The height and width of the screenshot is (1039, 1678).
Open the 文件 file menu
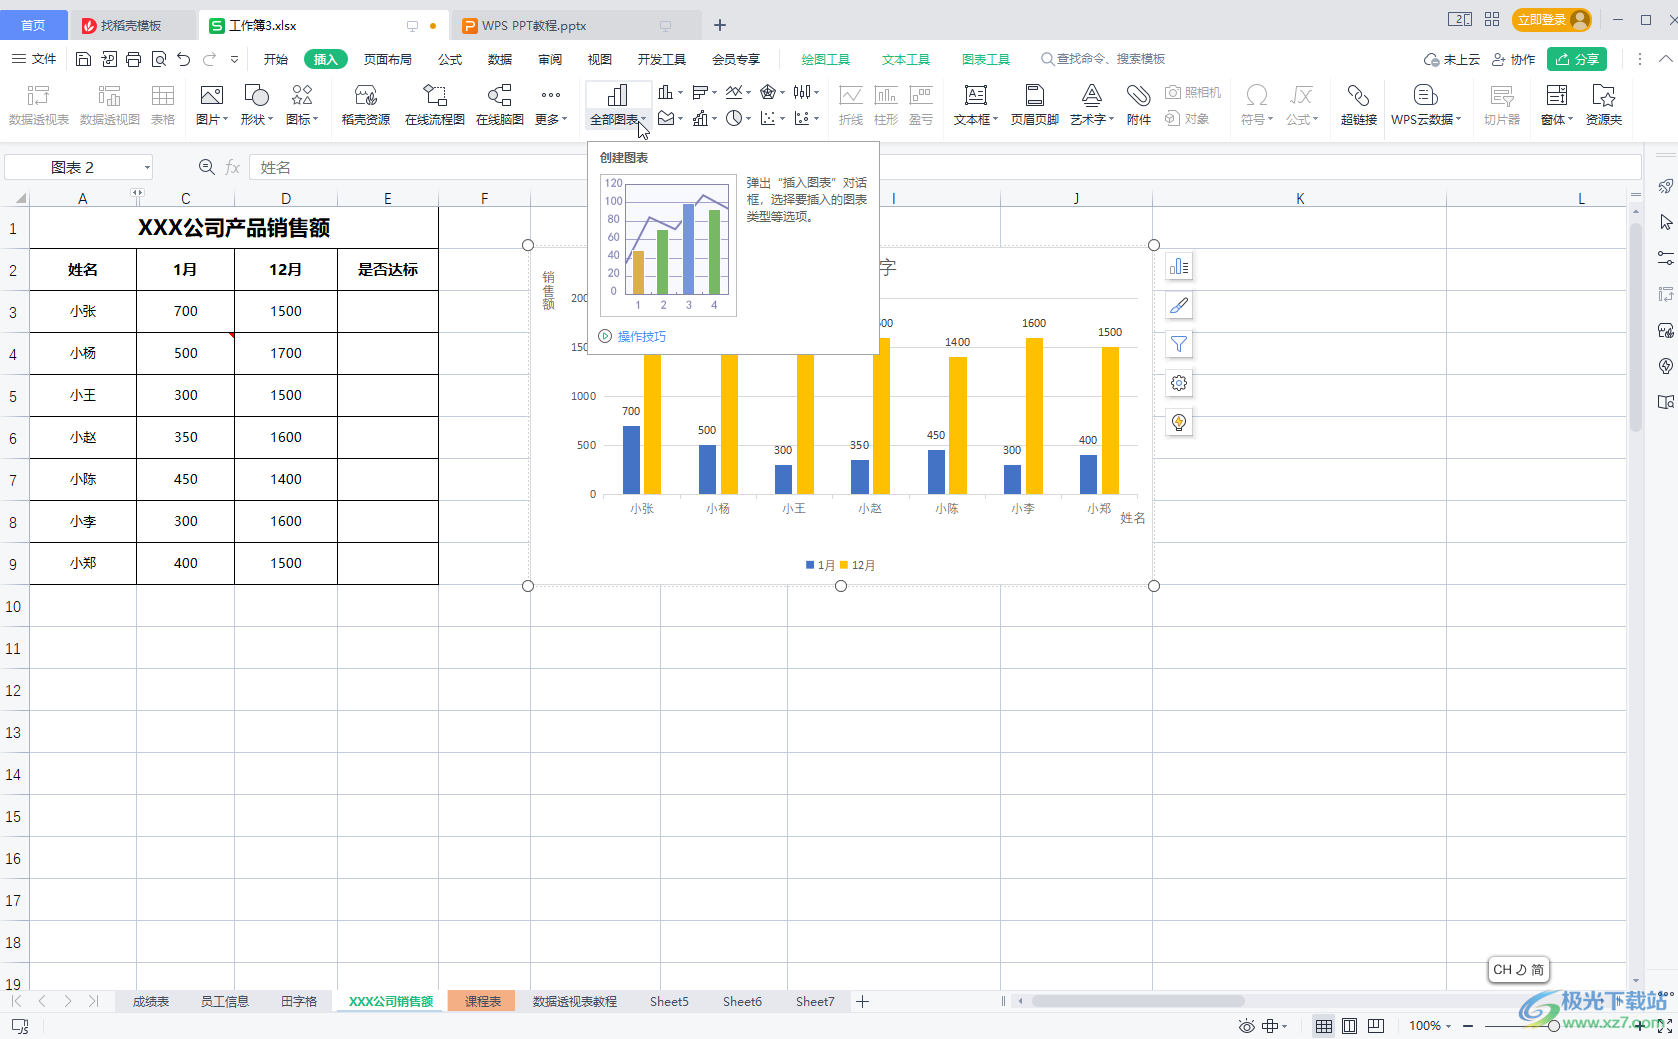pos(34,59)
